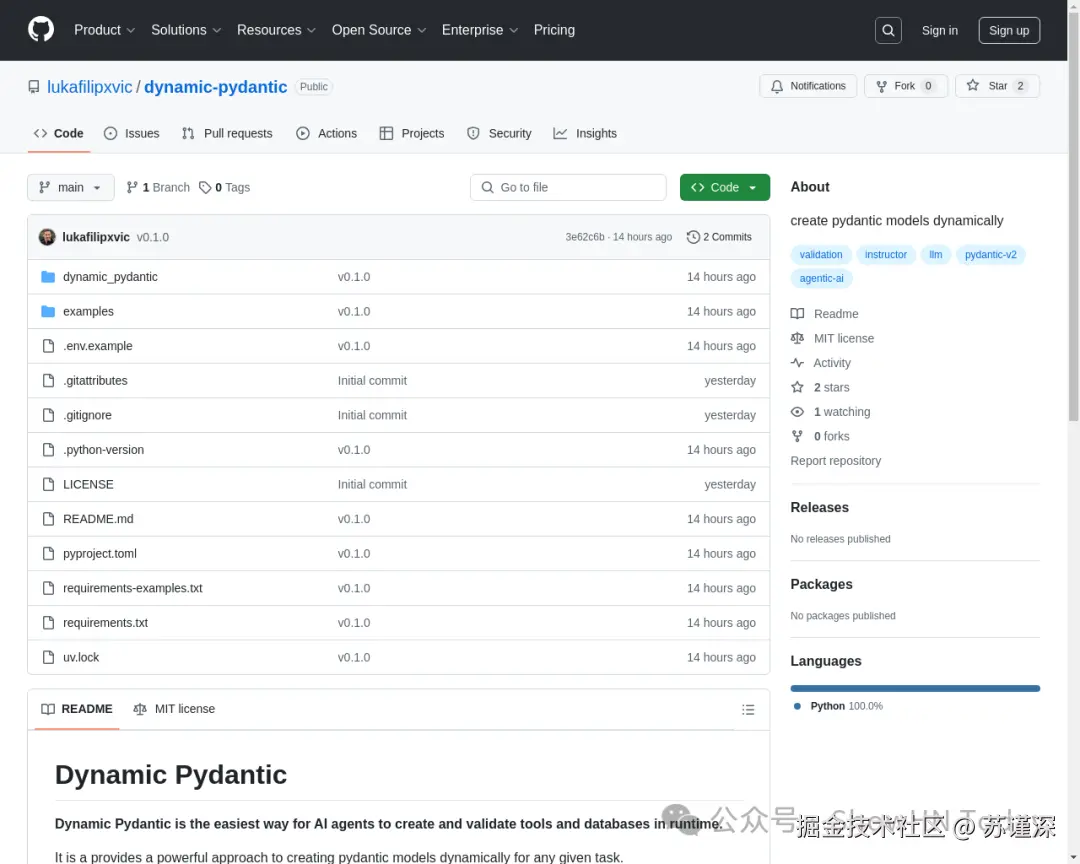1080x864 pixels.
Task: Switch to the Security tab
Action: [x=499, y=134]
